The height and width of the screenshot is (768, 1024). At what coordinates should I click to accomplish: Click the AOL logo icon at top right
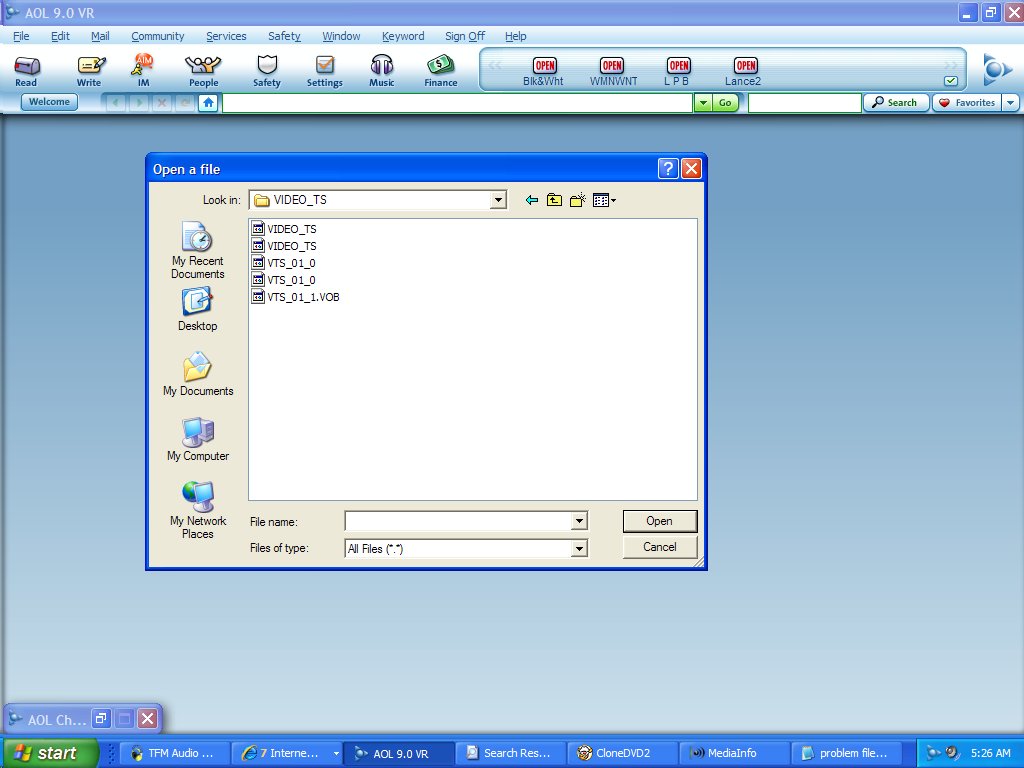coord(996,69)
